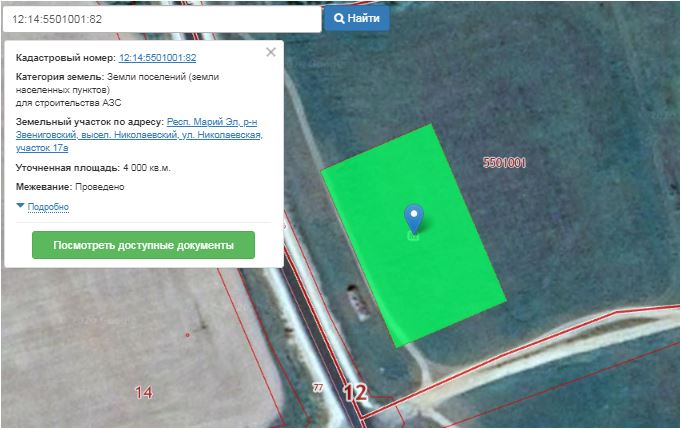Screen dimensions: 681x429
Task: Click the magnifier icon in Найти button
Action: 339,18
